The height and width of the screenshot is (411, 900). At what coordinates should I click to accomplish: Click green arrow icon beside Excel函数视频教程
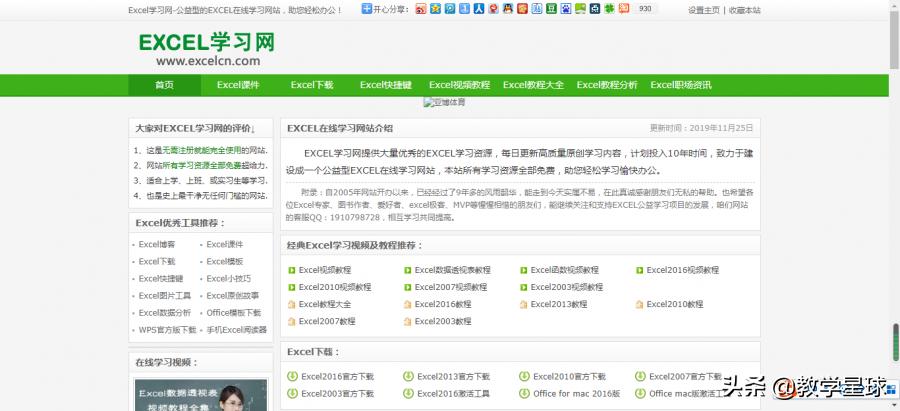(523, 270)
